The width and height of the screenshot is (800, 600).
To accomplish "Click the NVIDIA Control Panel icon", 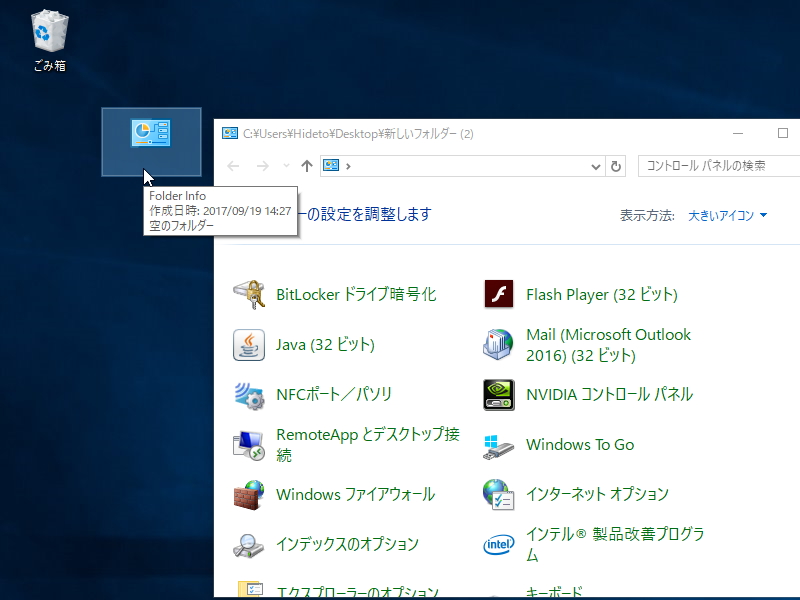I will tap(498, 394).
